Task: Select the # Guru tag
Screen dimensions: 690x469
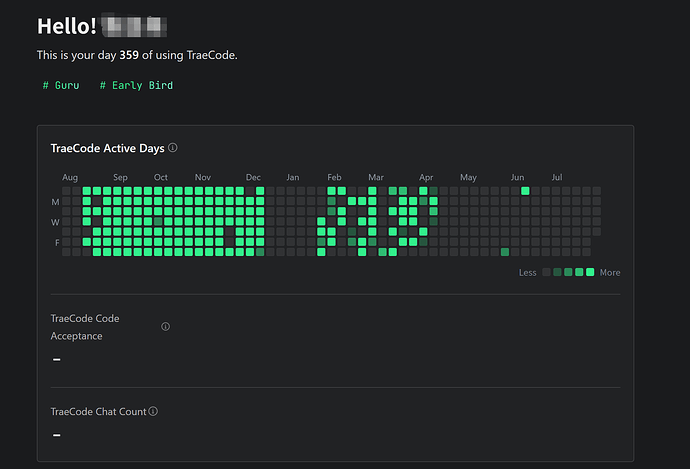Action: (x=61, y=85)
